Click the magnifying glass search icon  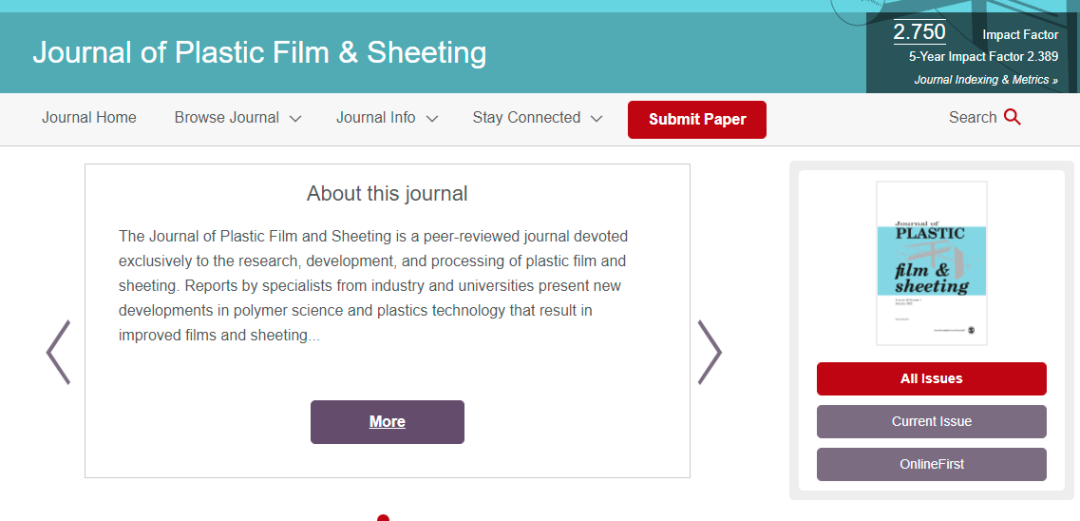coord(1012,117)
